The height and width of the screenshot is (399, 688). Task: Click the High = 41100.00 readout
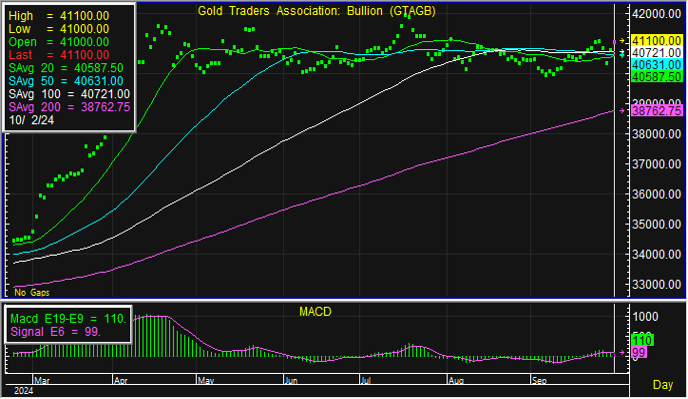click(59, 16)
